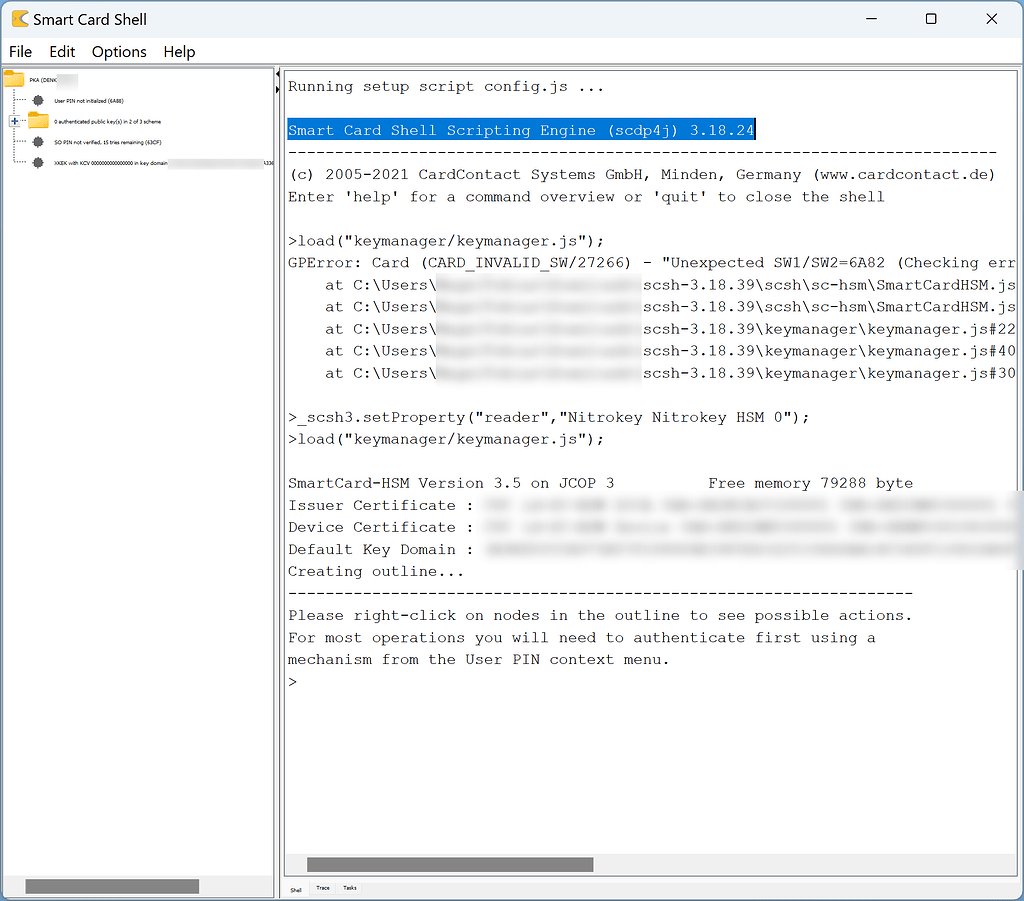Click the scrollbar under the outline panel
The width and height of the screenshot is (1024, 901).
pos(112,886)
